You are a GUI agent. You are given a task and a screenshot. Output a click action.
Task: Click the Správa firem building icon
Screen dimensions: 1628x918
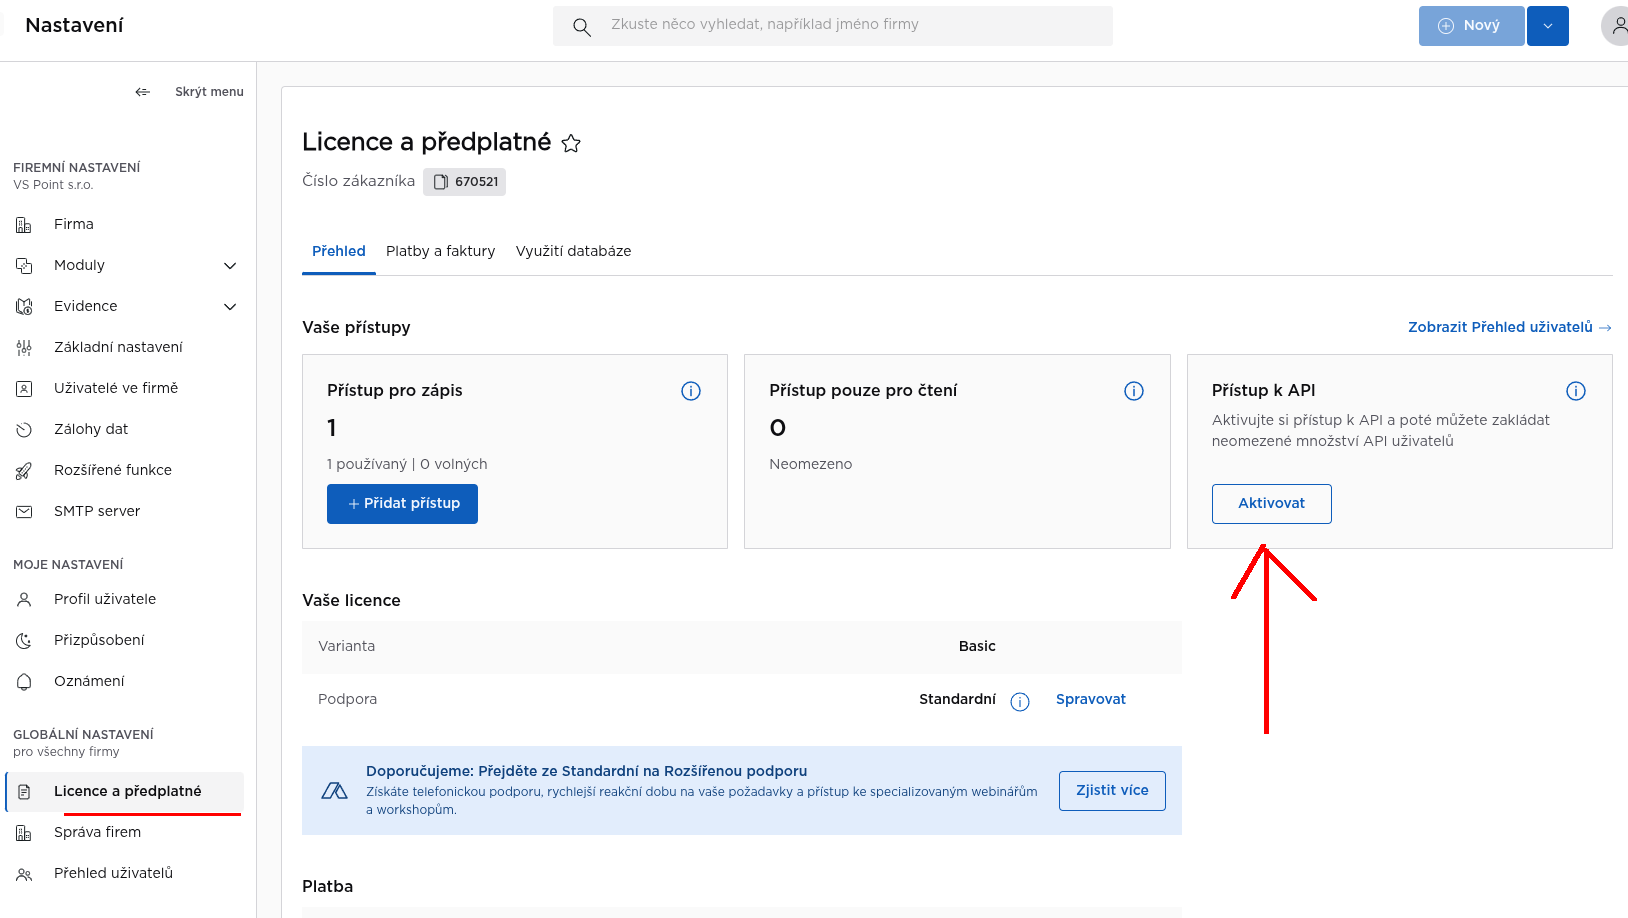(24, 833)
